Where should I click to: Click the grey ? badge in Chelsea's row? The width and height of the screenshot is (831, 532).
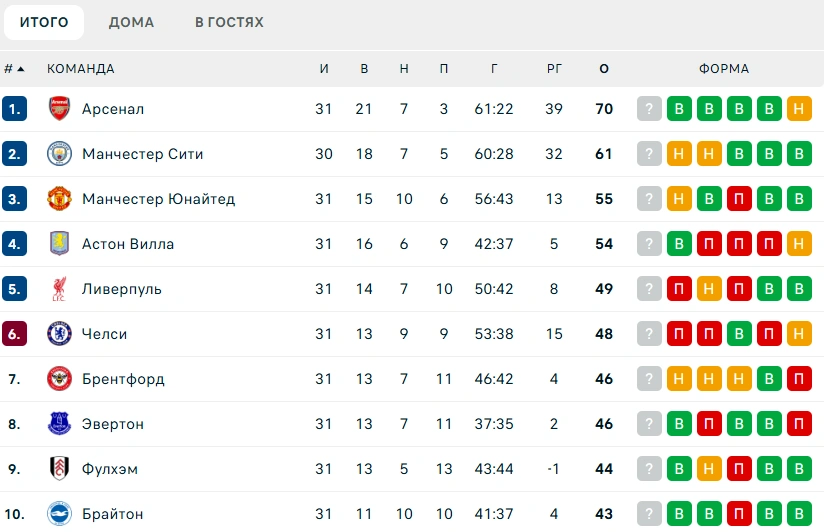click(x=650, y=334)
